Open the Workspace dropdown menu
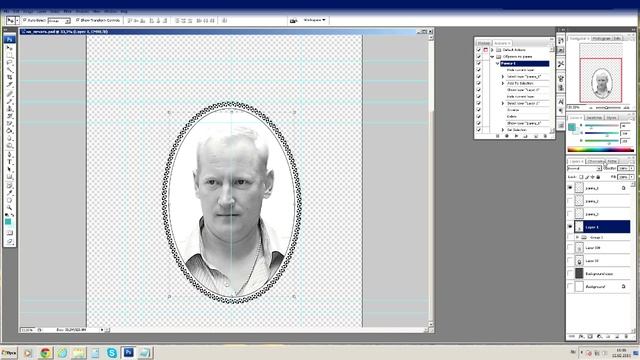 [314, 20]
